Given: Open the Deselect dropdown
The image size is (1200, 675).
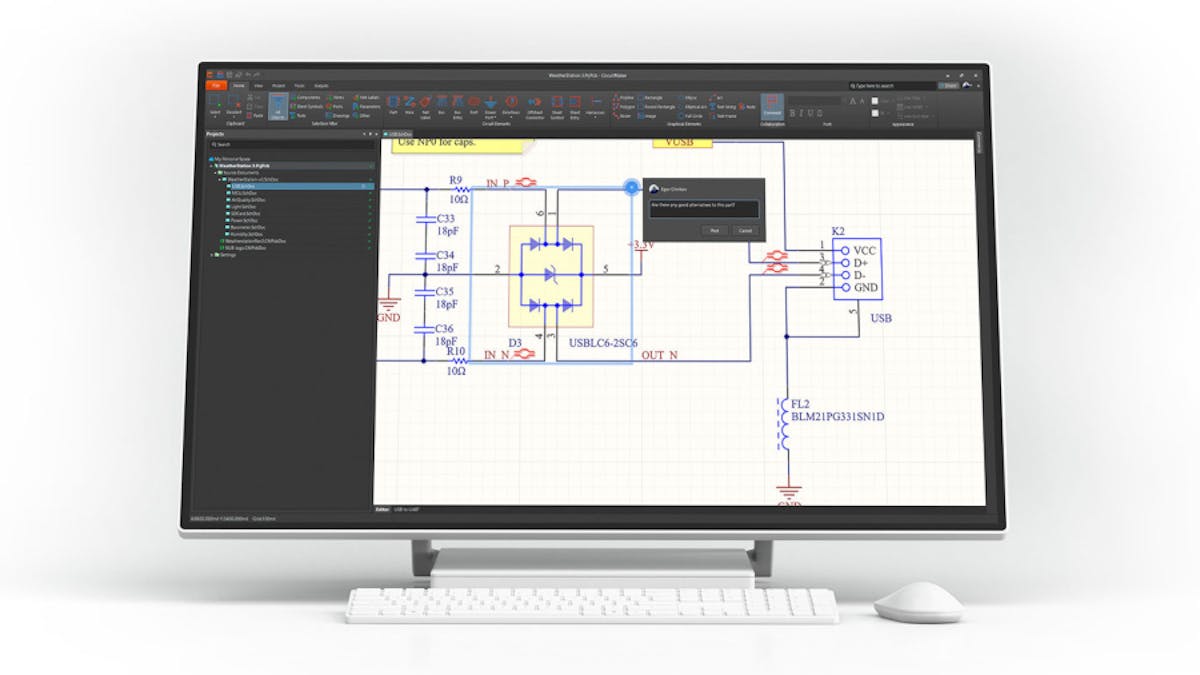Looking at the screenshot, I should click(234, 106).
